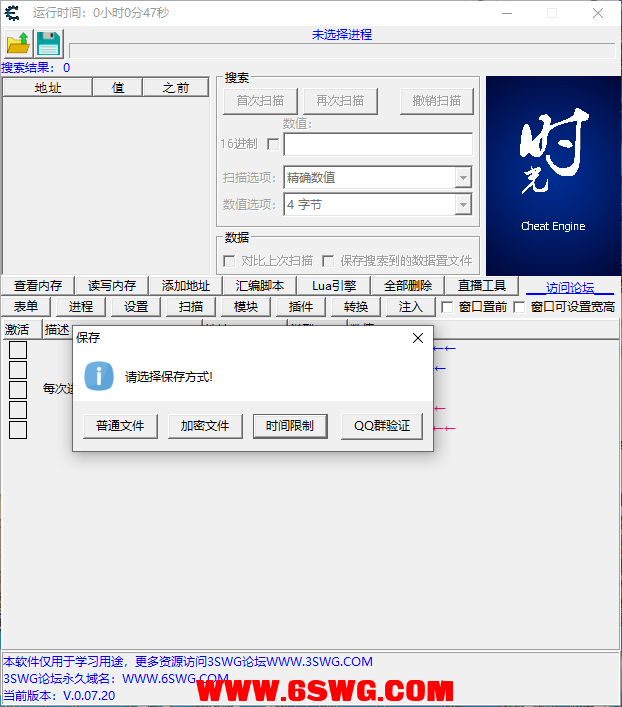Choose 加密文件 save option
This screenshot has height=707, width=622.
coord(205,426)
